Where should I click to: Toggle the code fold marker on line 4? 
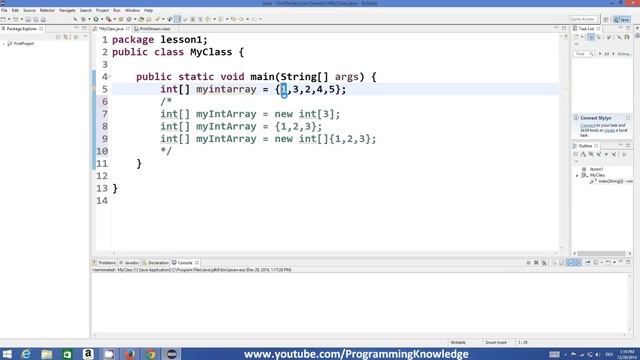pos(109,76)
